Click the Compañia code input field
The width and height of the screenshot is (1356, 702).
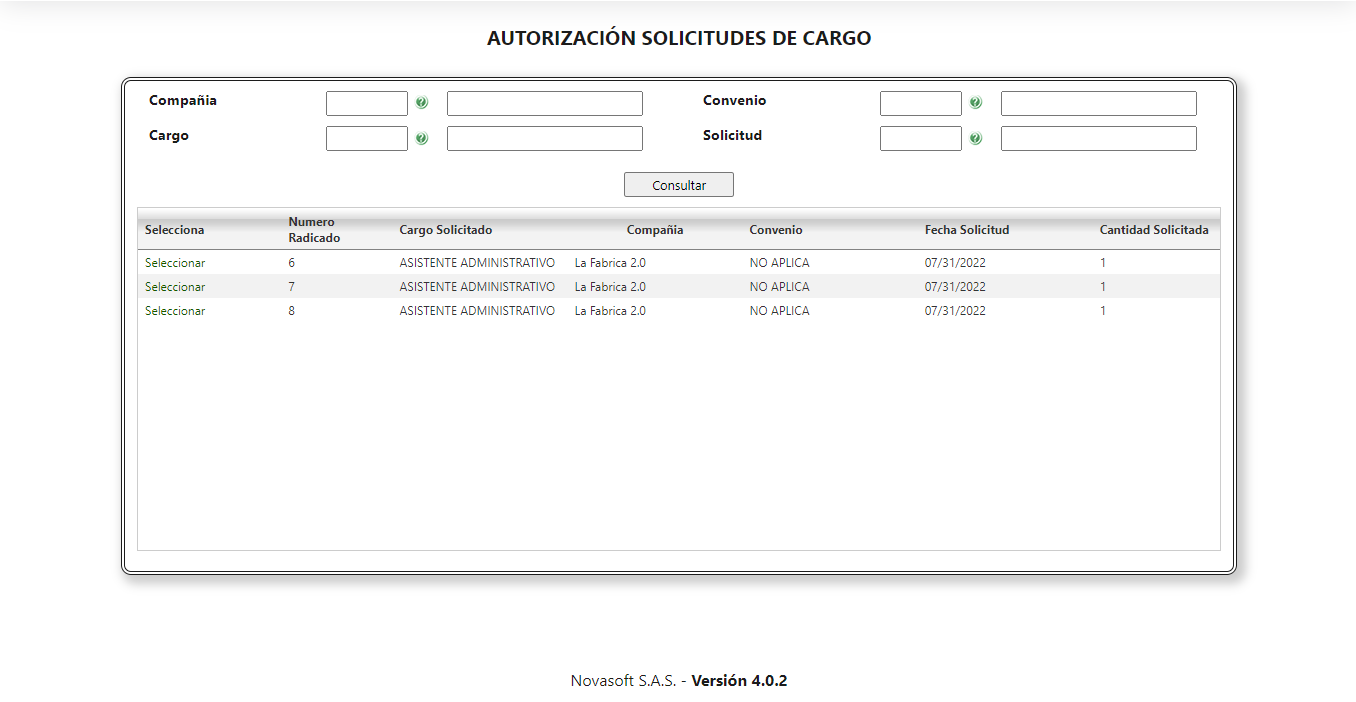coord(366,103)
